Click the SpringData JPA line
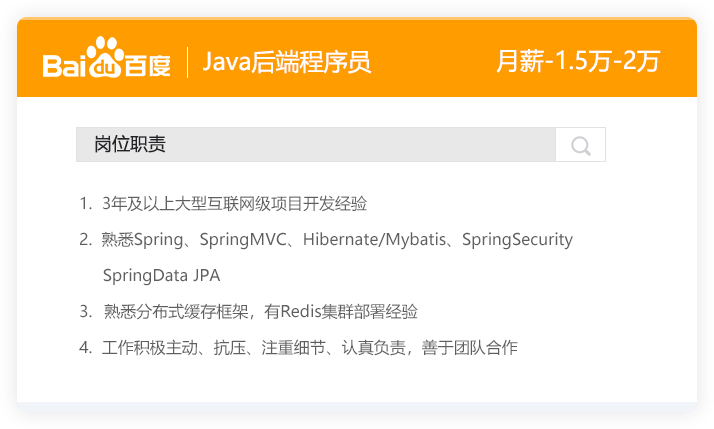This screenshot has height=429, width=714. click(161, 275)
